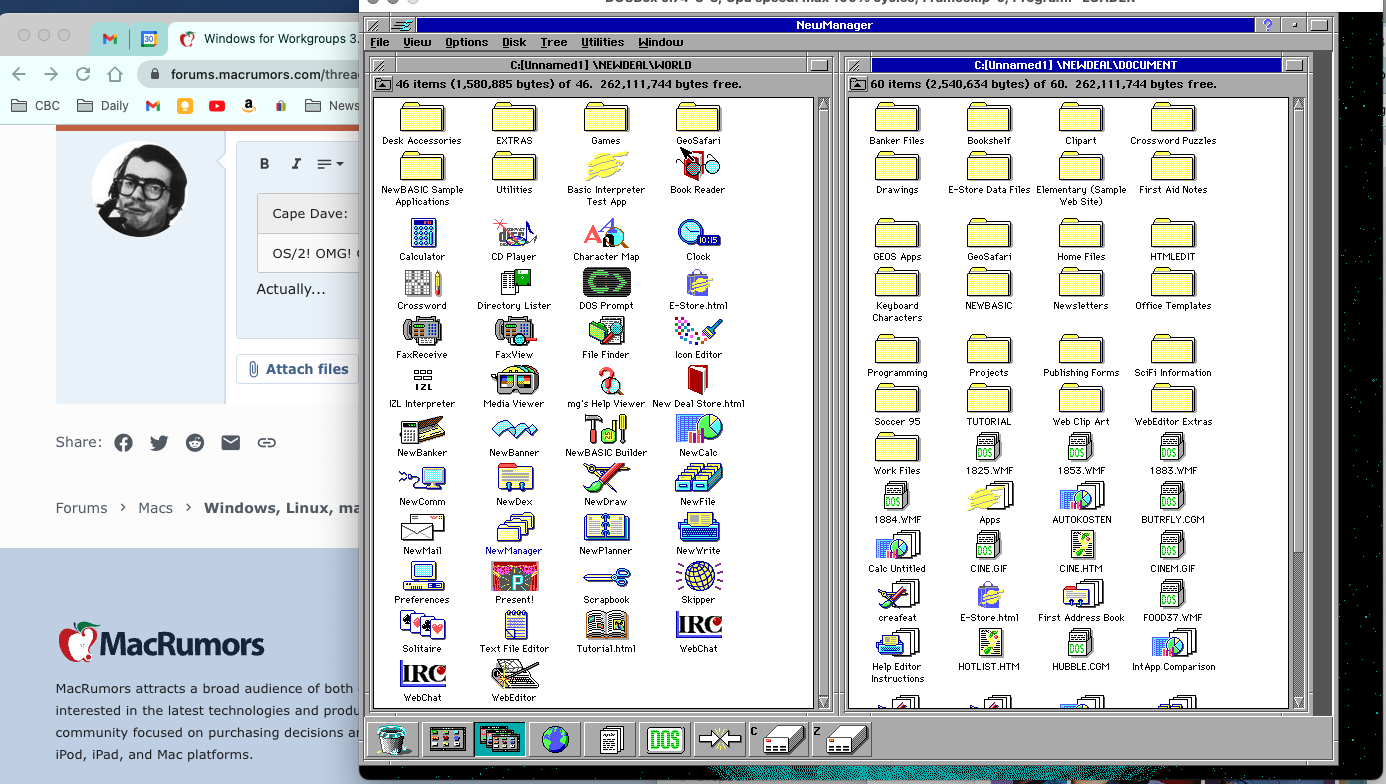This screenshot has width=1386, height=784.
Task: Open the Disk menu
Action: tap(514, 42)
